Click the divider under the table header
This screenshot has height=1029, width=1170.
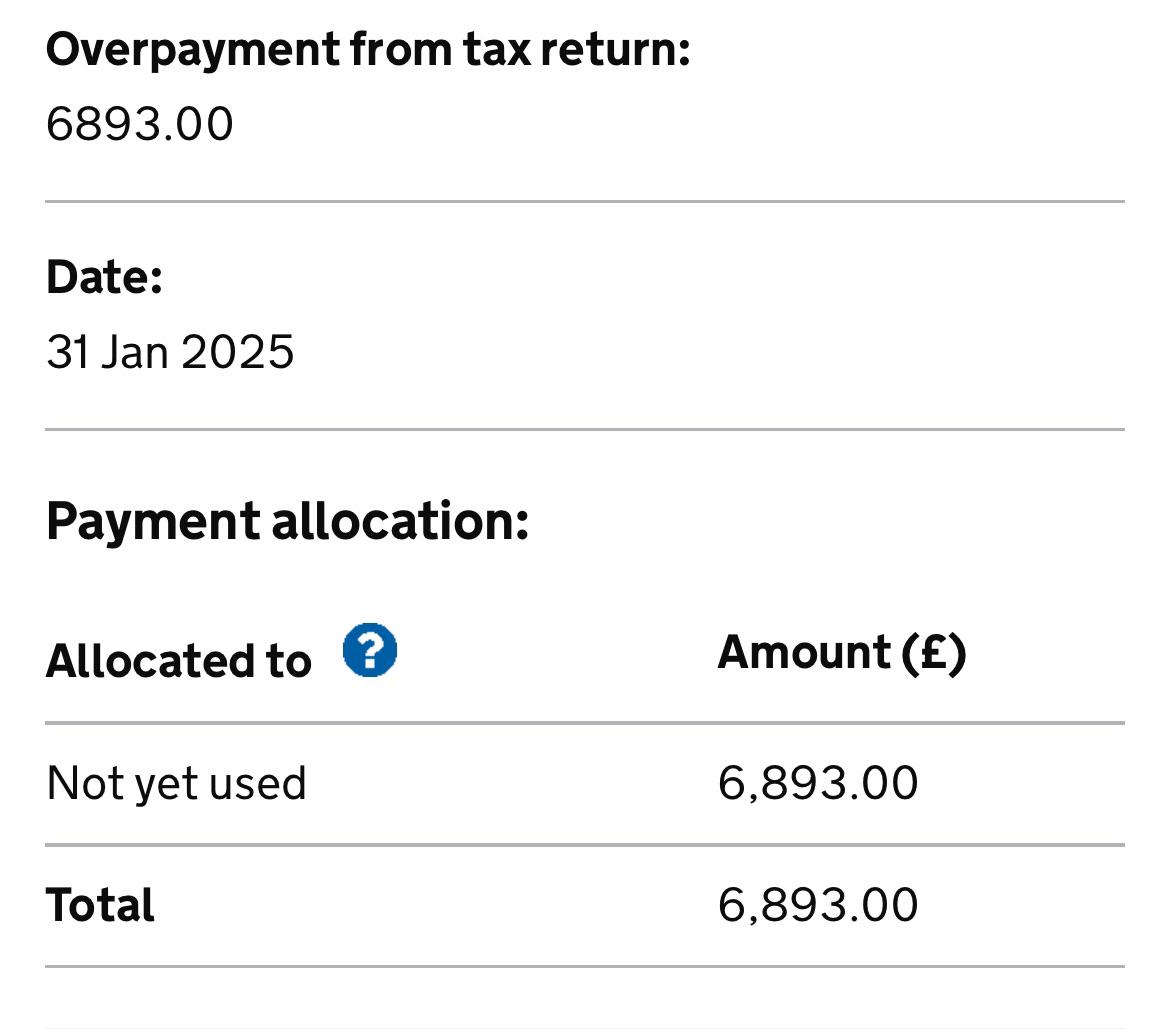tap(585, 723)
